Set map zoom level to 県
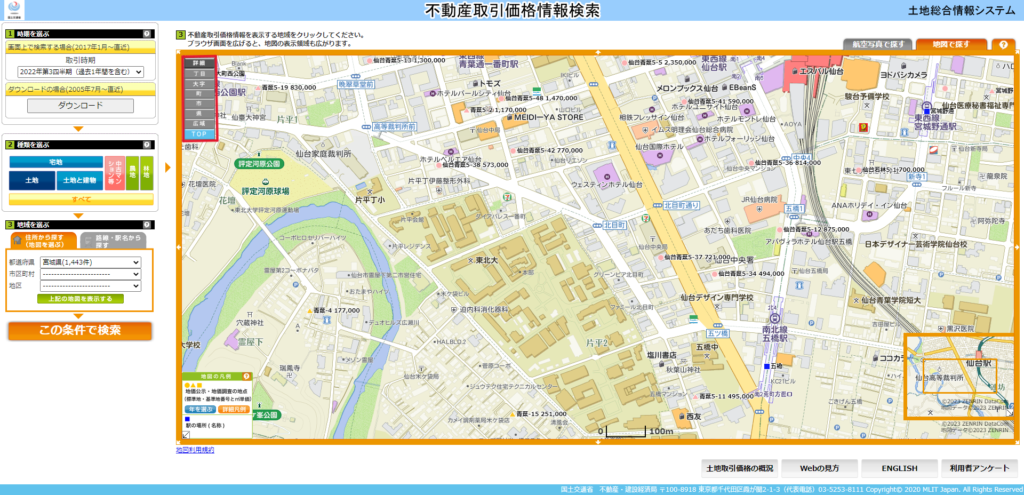 click(x=199, y=113)
